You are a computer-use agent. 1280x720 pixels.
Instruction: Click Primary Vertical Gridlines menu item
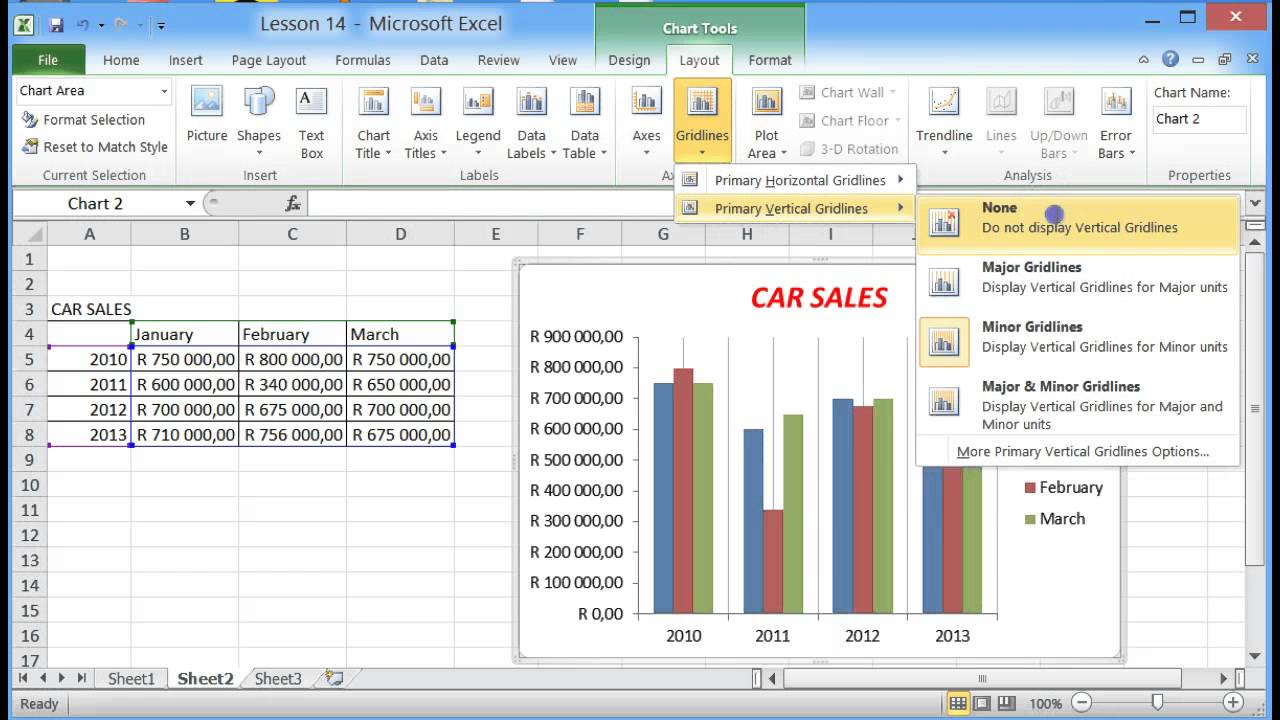coord(796,208)
